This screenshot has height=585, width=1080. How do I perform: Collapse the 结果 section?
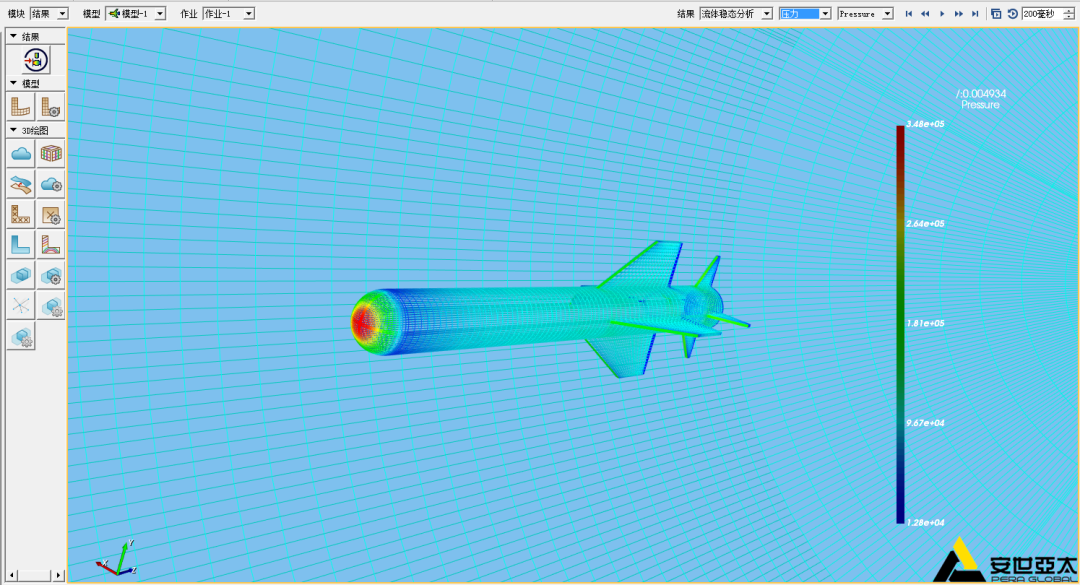13,37
